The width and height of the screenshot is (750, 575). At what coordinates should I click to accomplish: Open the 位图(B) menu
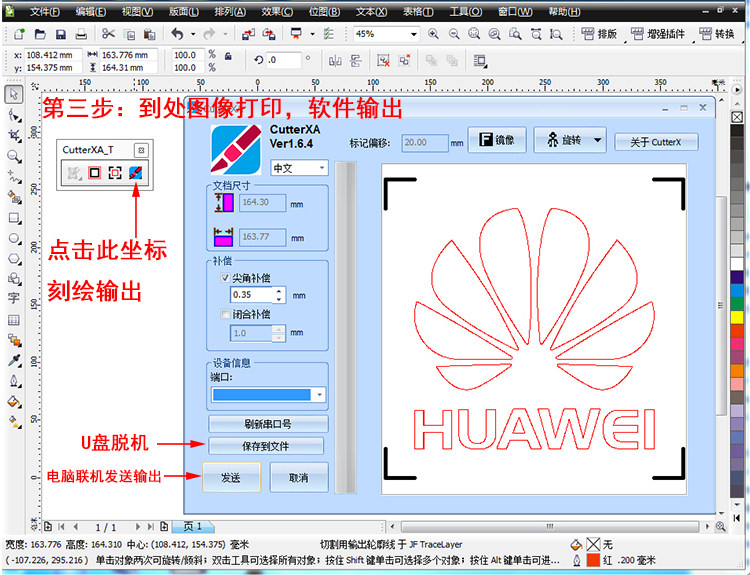(324, 11)
